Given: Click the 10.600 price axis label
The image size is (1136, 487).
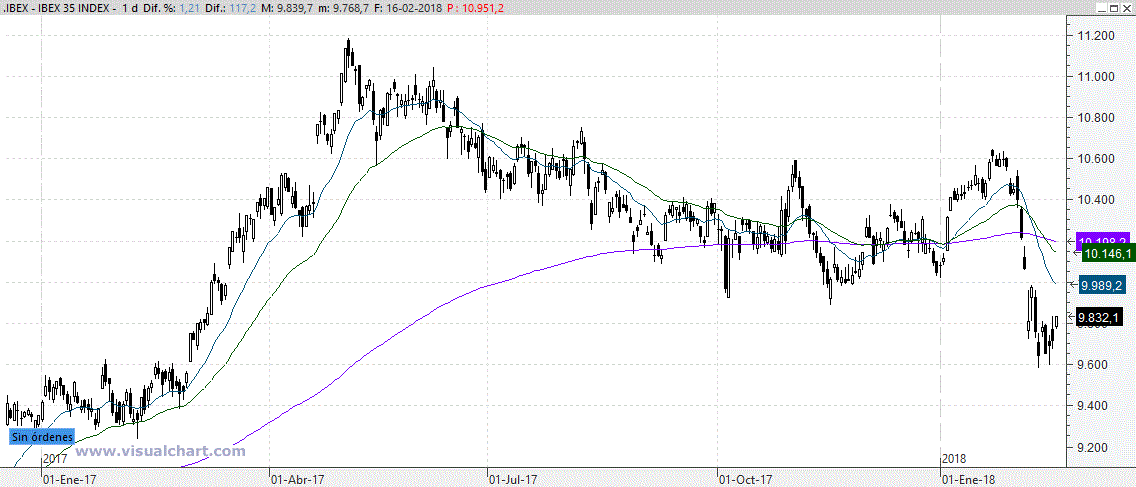Looking at the screenshot, I should tap(1095, 159).
